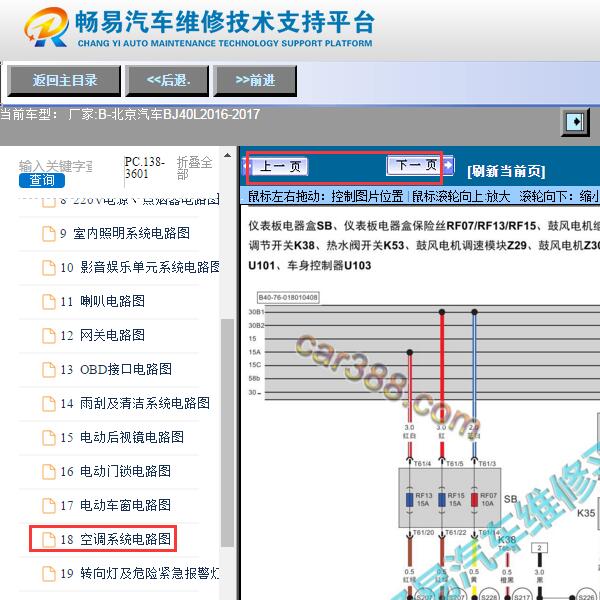600x600 pixels.
Task: Open 13 OBD接口电路图
Action: [x=116, y=369]
